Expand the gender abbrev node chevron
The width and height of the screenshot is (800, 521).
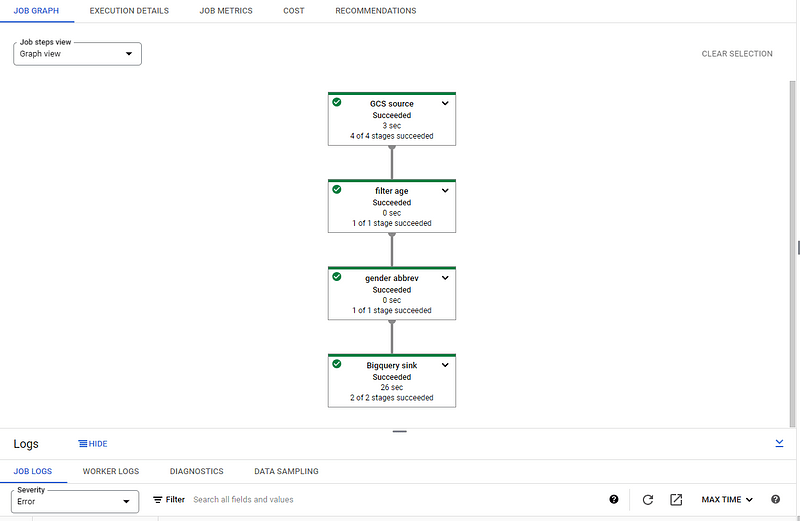[445, 277]
